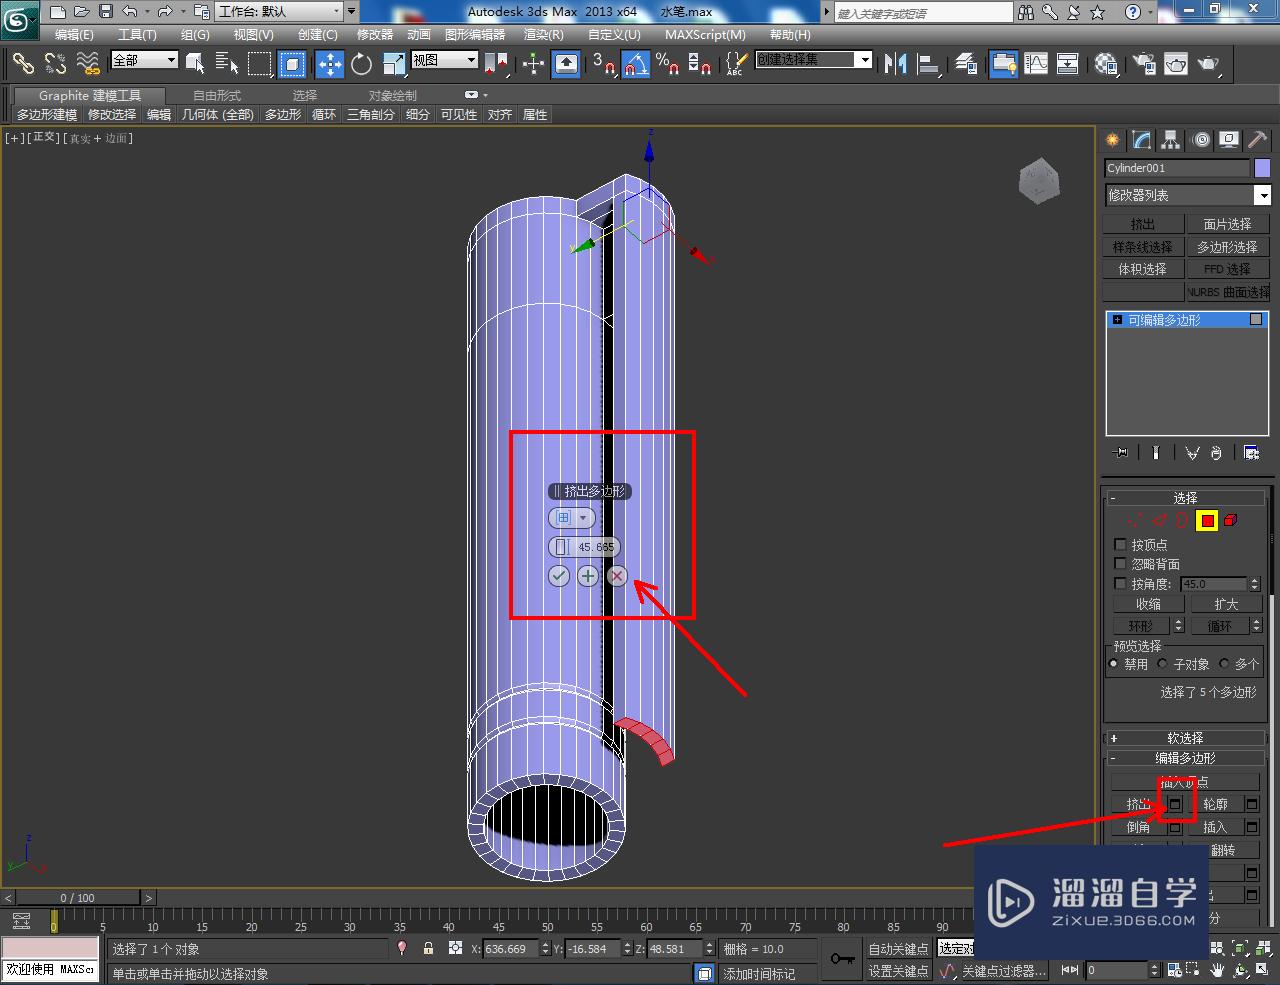1280x985 pixels.
Task: Open the 渲染(R) menu
Action: click(x=544, y=35)
